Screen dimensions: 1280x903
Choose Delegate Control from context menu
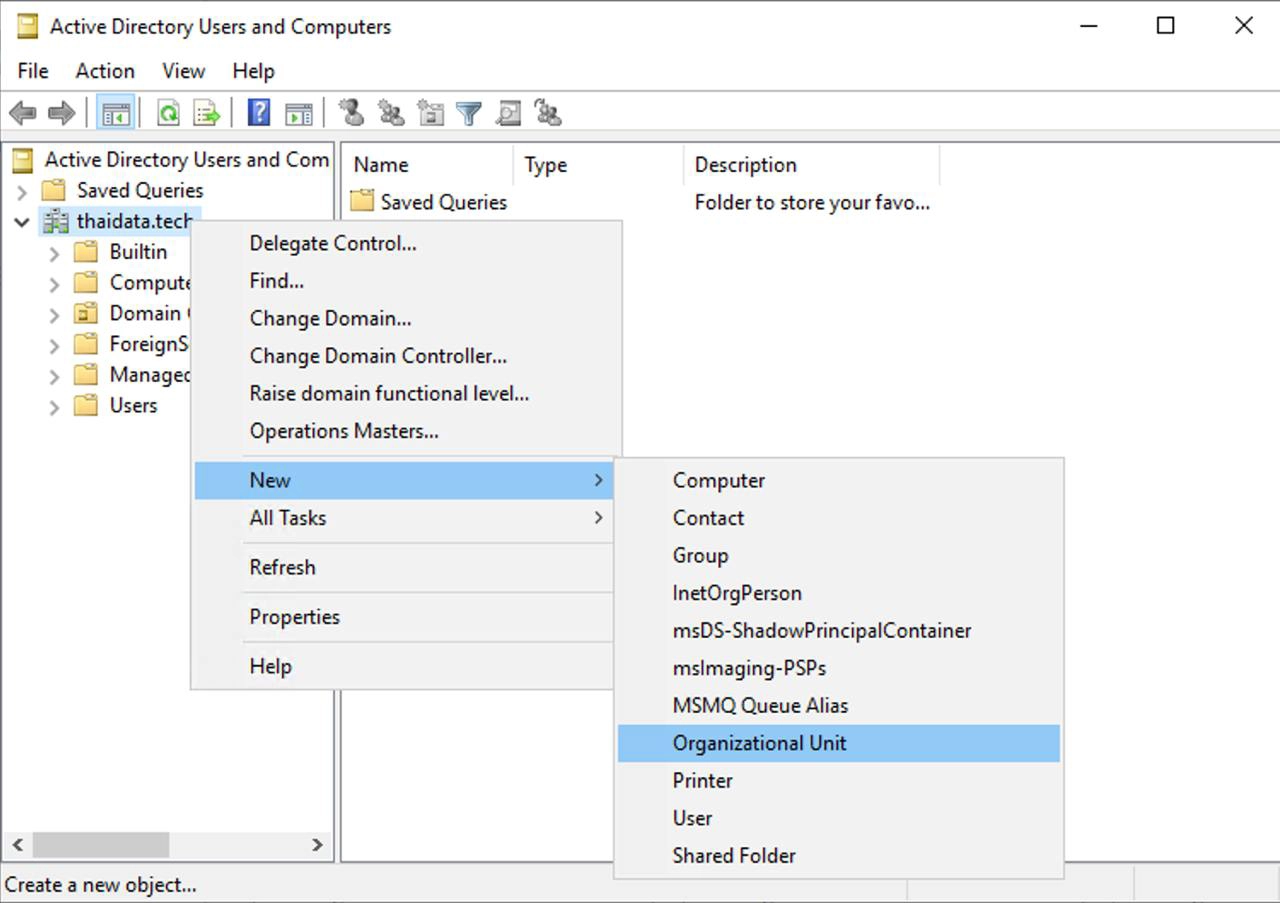(407, 243)
